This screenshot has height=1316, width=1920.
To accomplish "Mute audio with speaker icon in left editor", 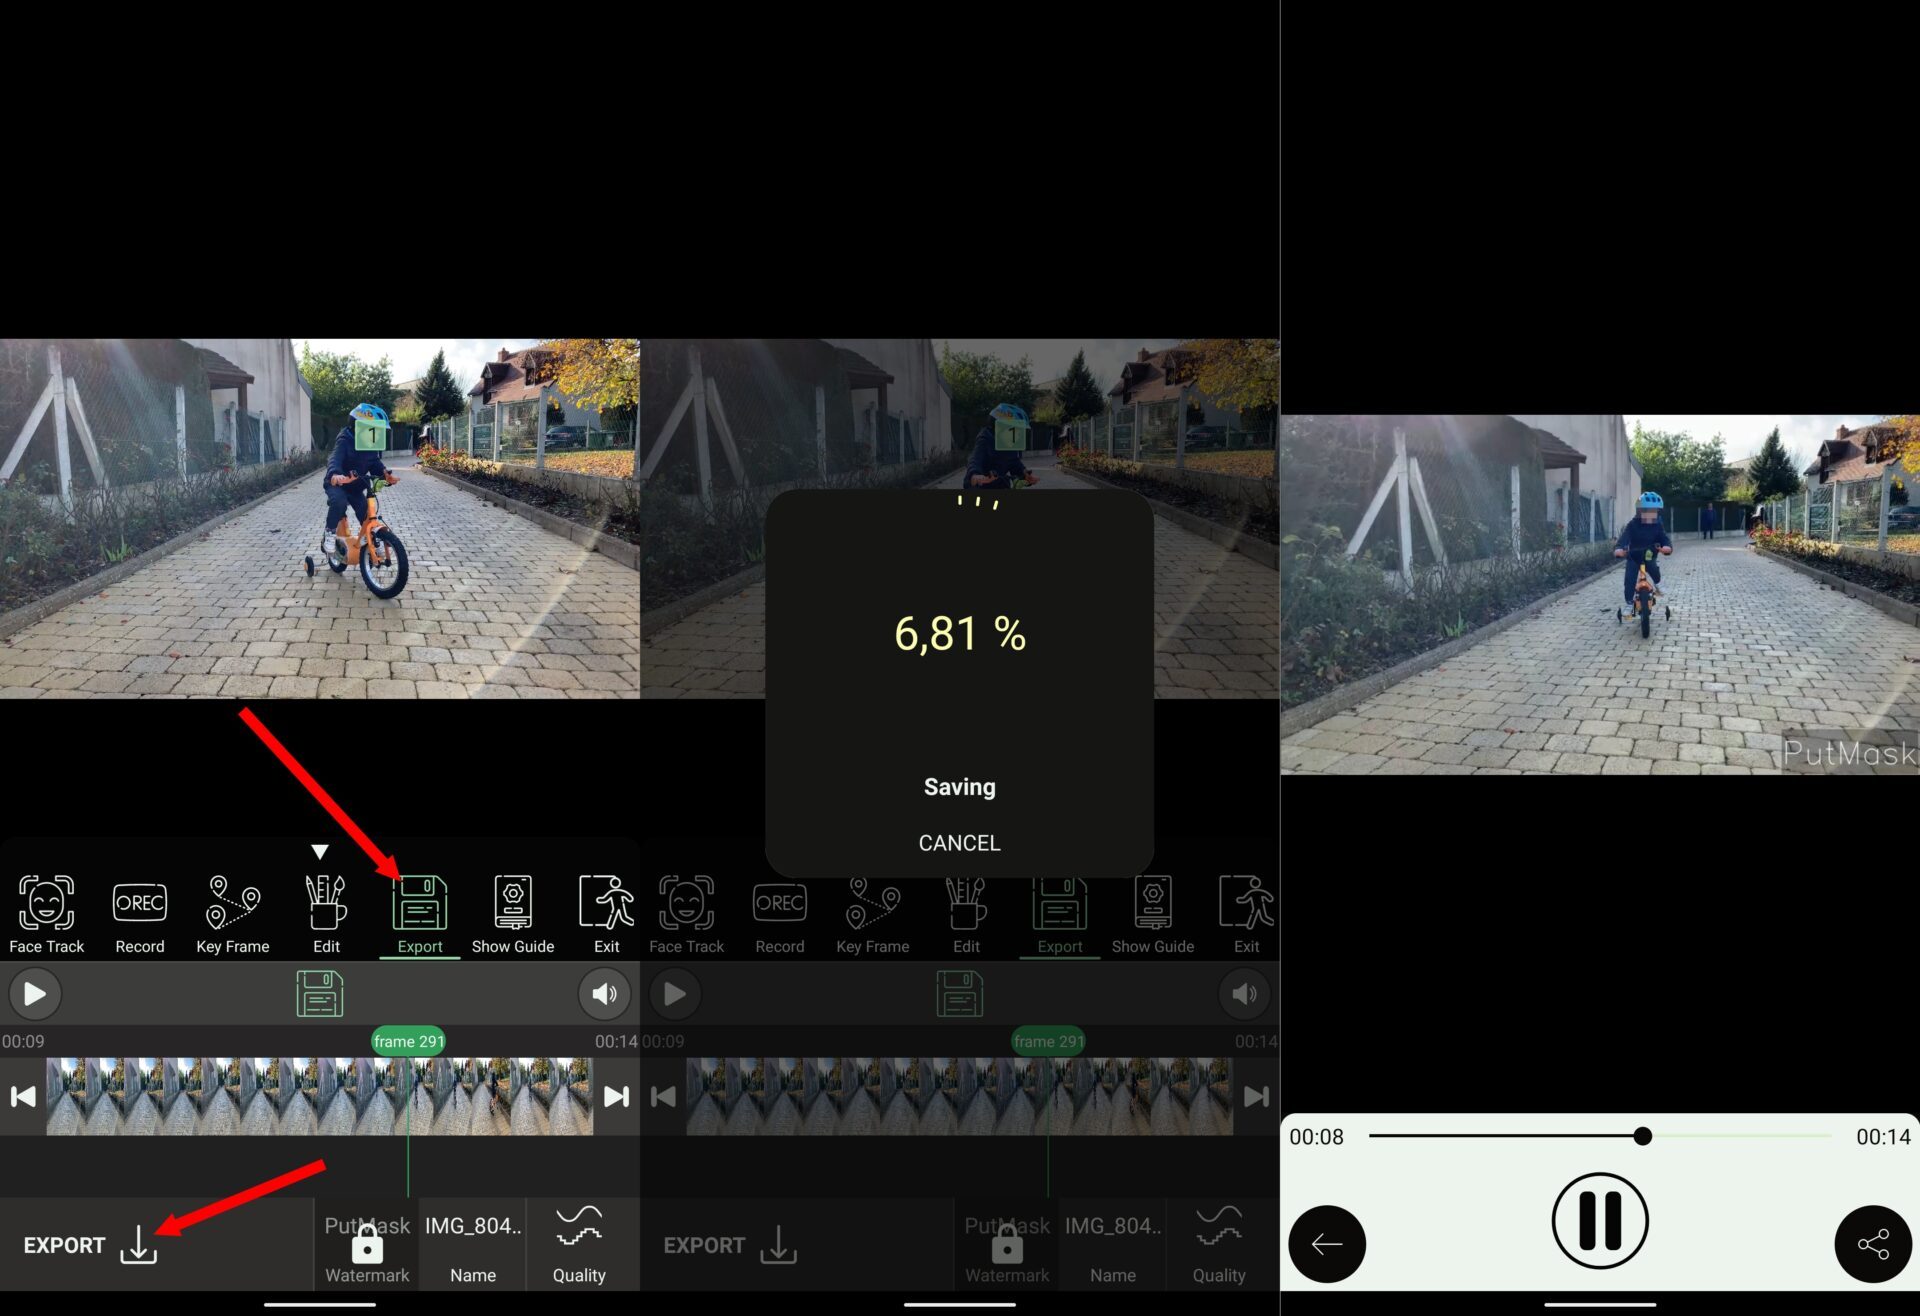I will (604, 994).
